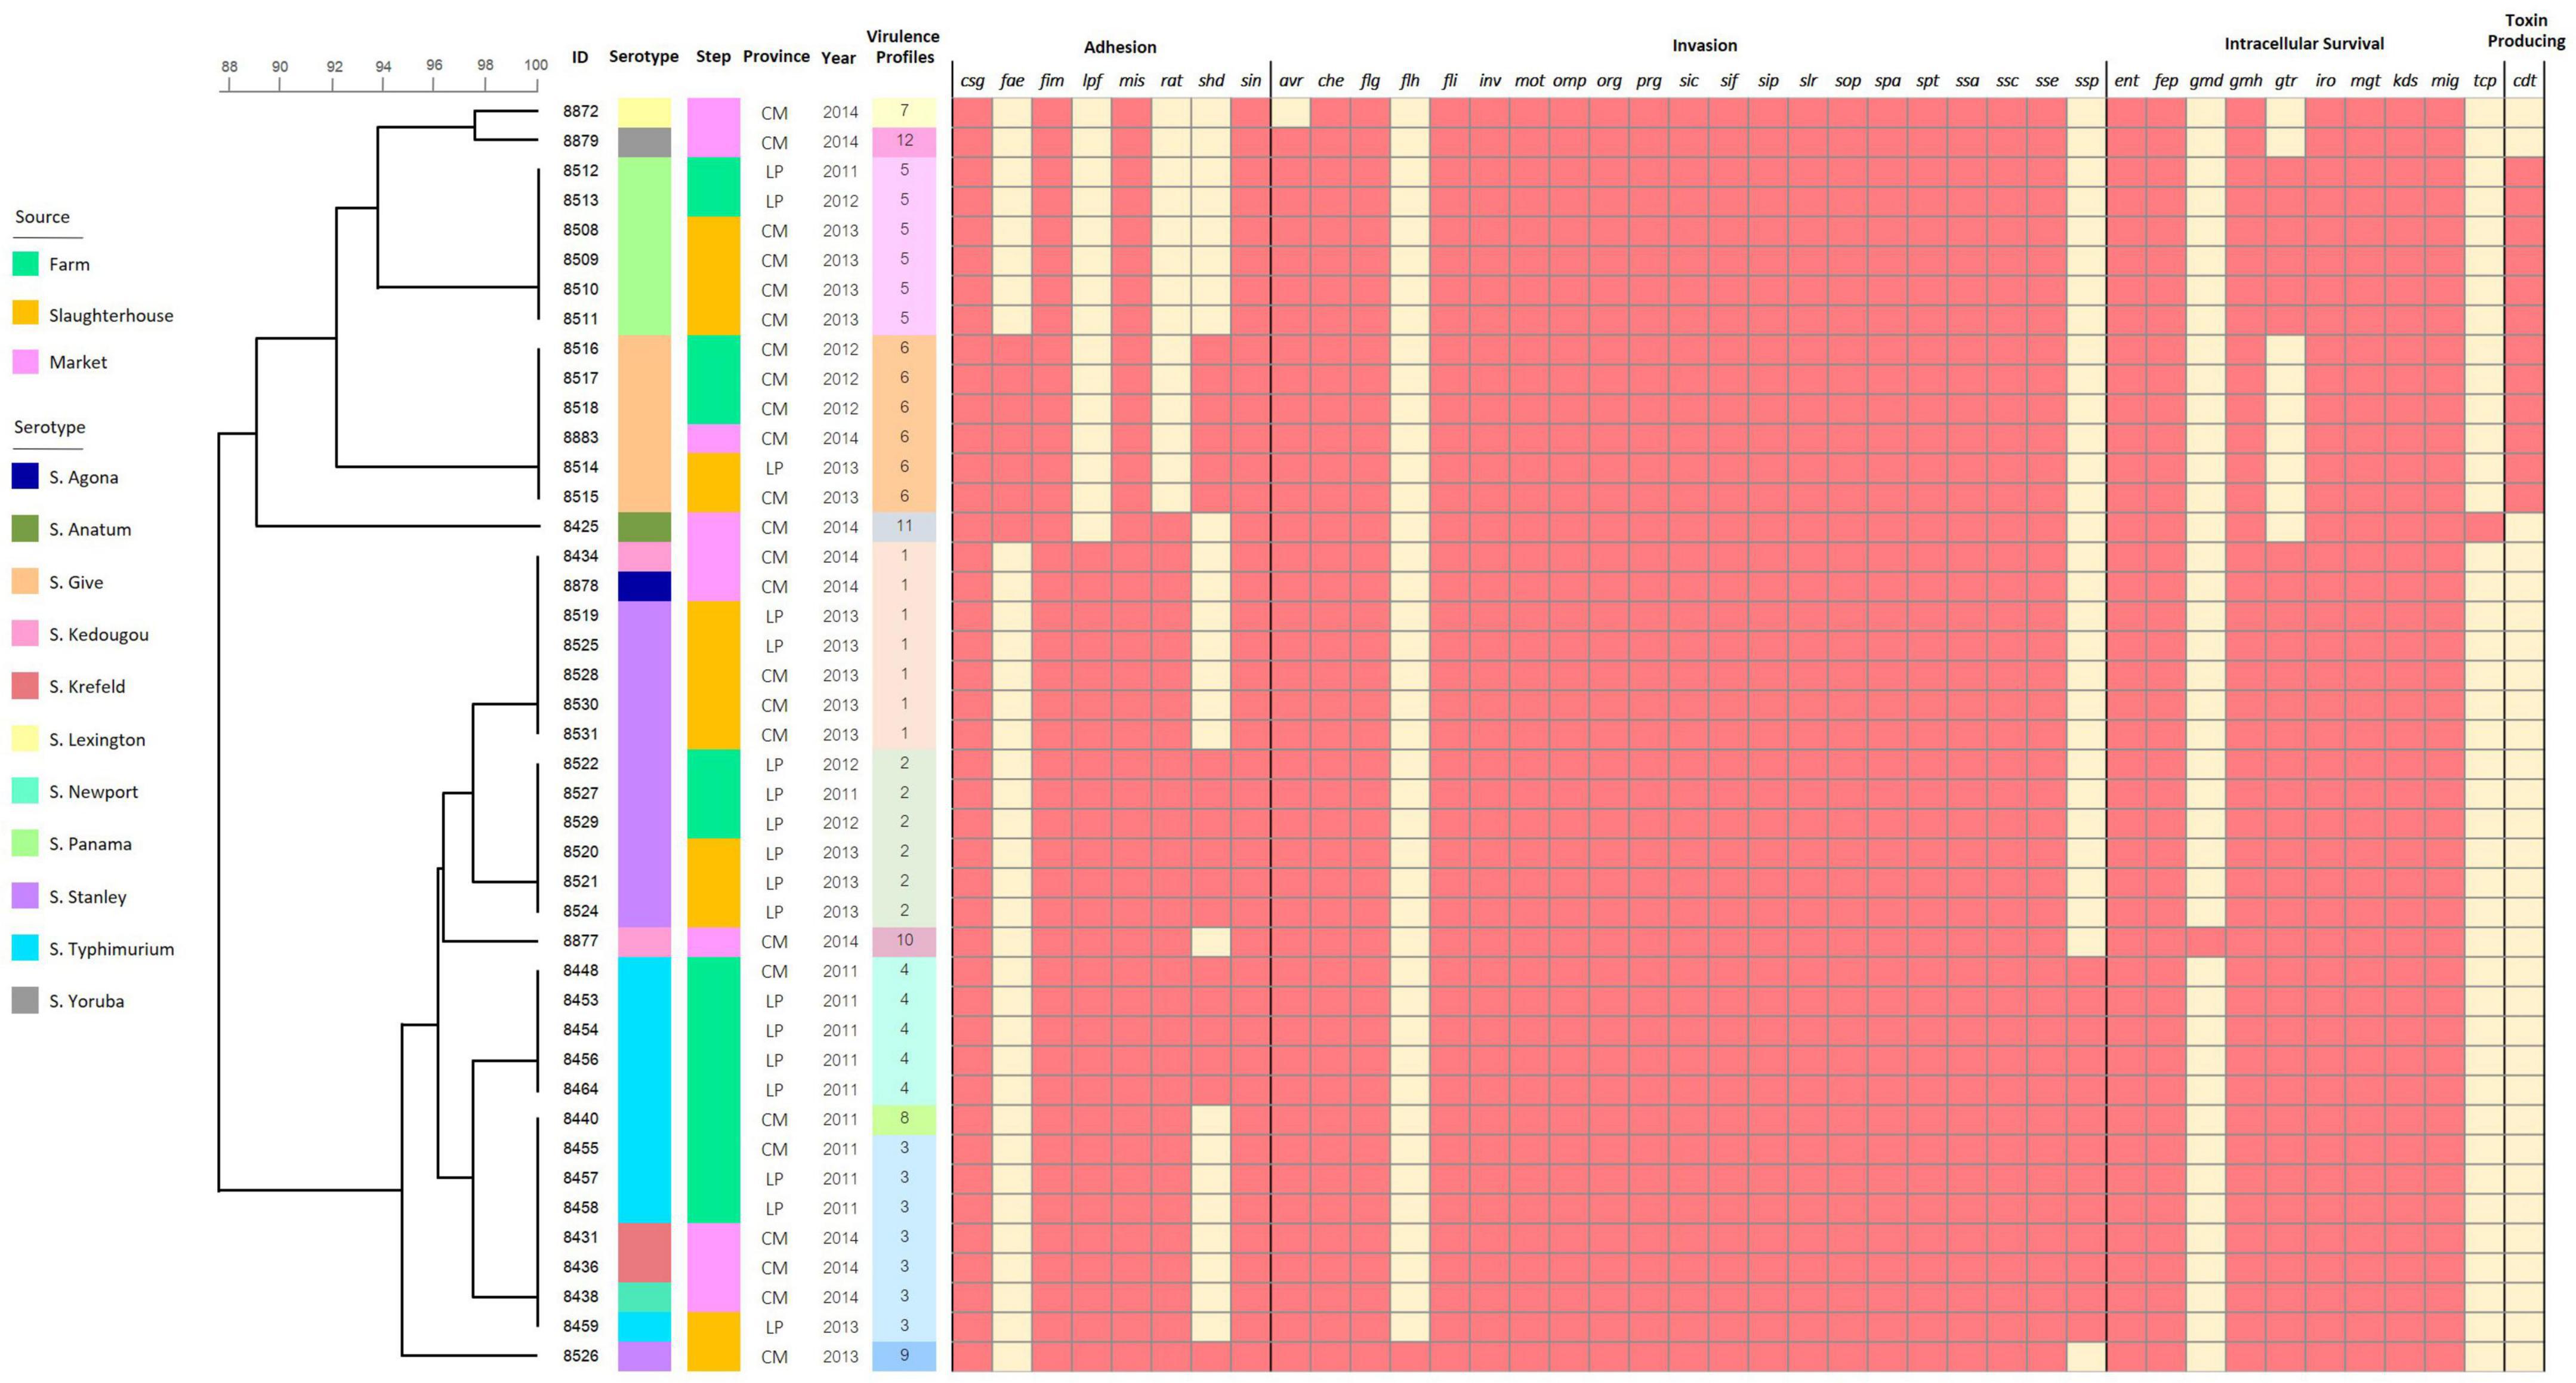Select the S. Krefeld red swatch
This screenshot has height=1383, width=2576.
pyautogui.click(x=25, y=686)
